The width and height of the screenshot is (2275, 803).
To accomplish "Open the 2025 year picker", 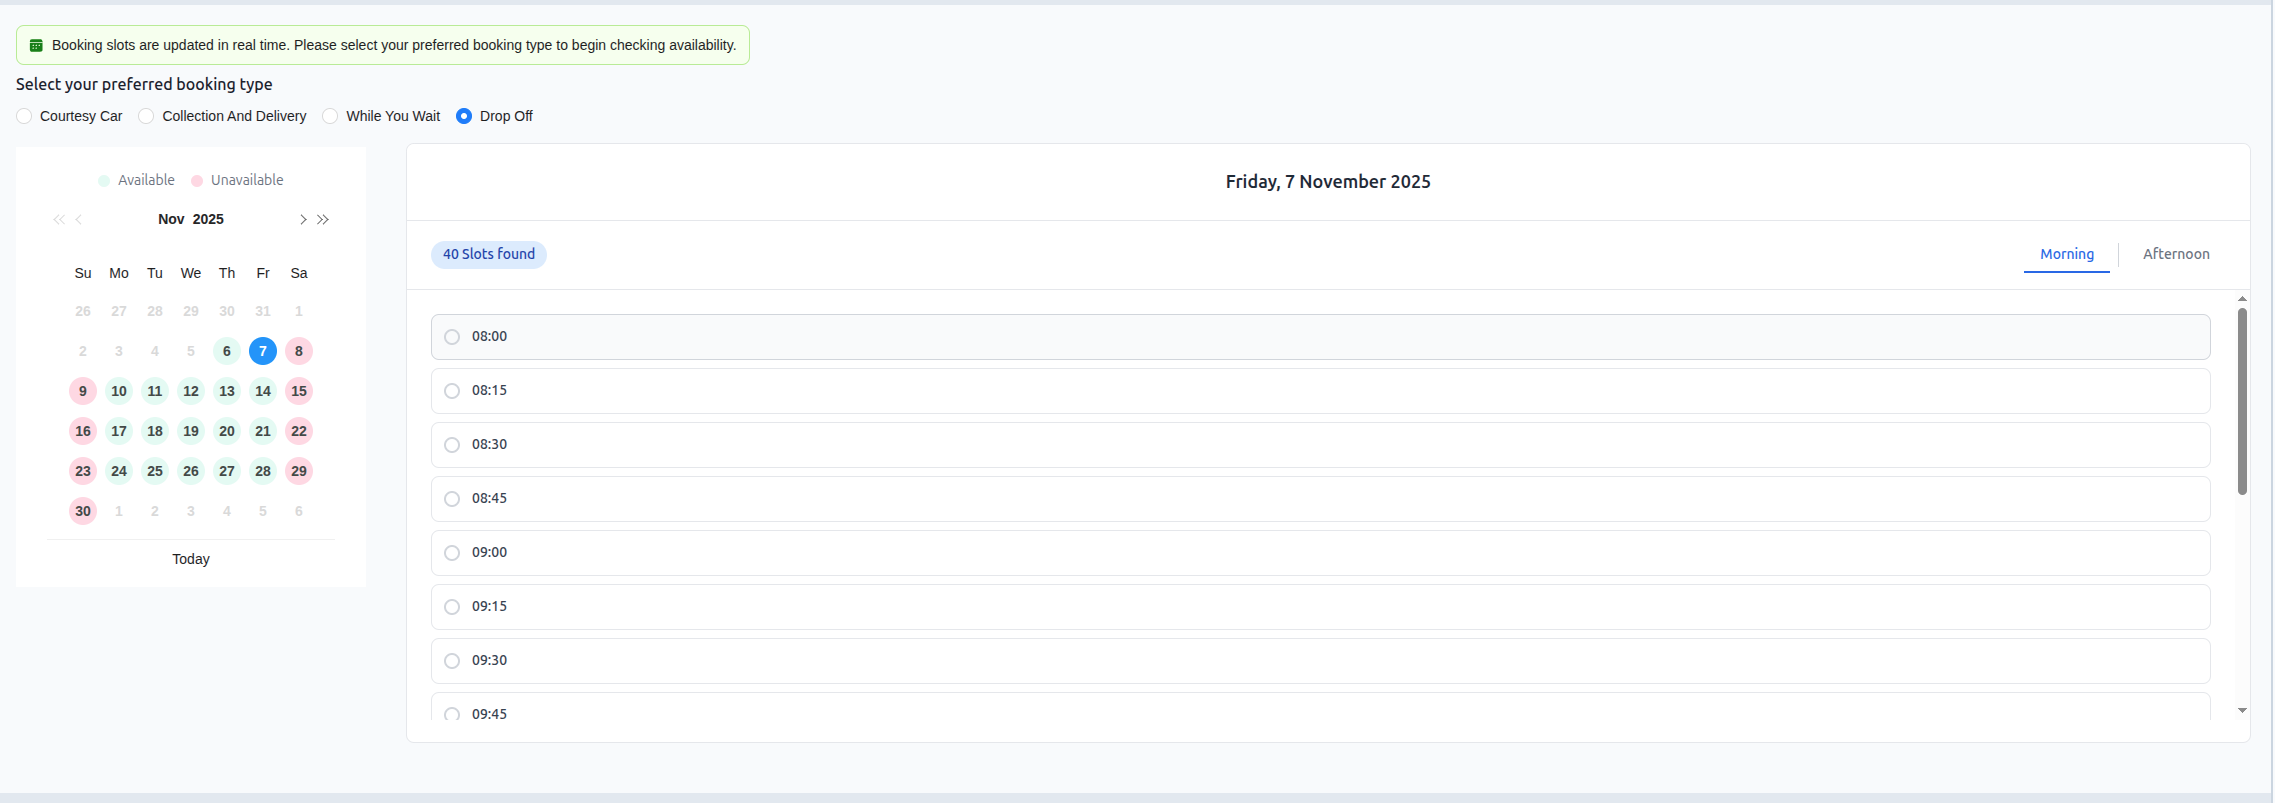I will pyautogui.click(x=208, y=219).
